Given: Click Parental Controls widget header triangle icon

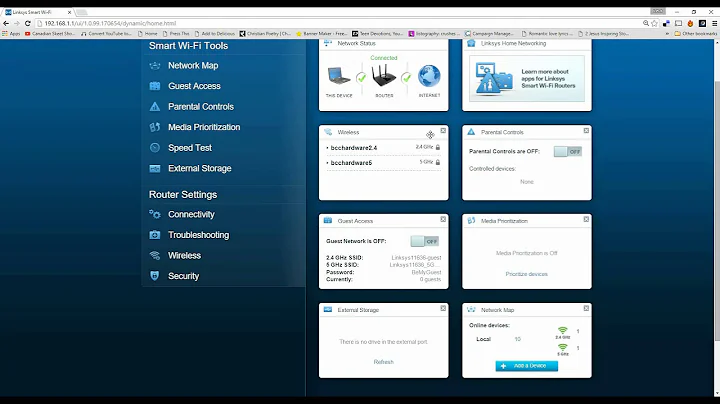Looking at the screenshot, I should pos(471,132).
